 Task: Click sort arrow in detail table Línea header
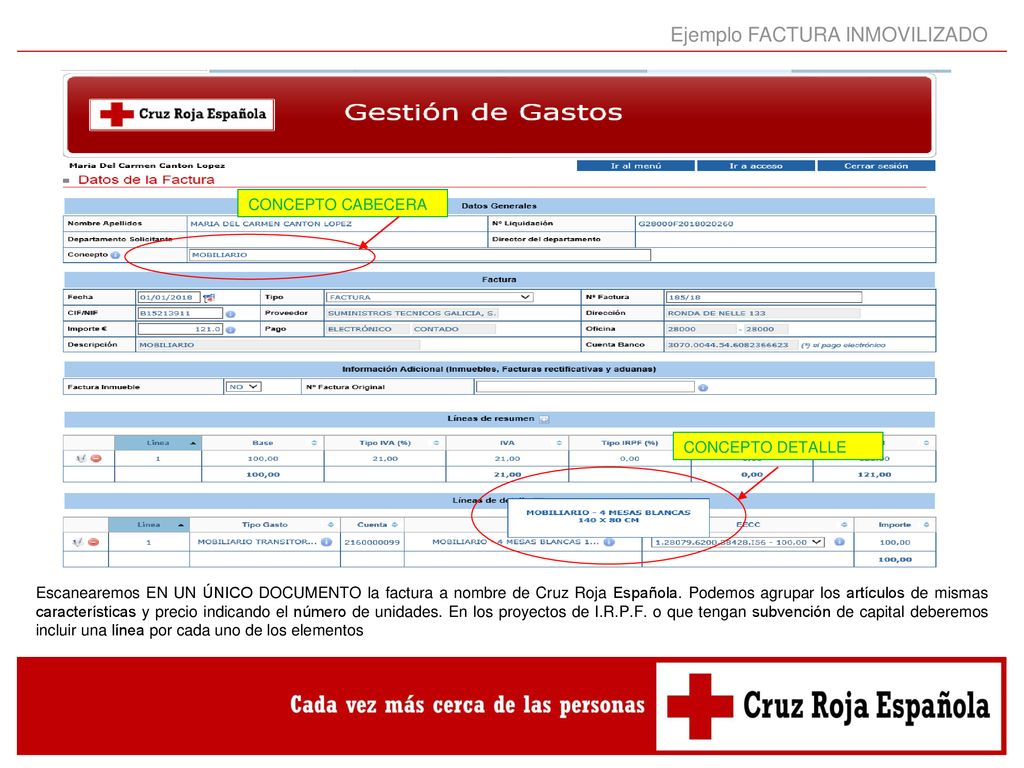click(x=181, y=525)
